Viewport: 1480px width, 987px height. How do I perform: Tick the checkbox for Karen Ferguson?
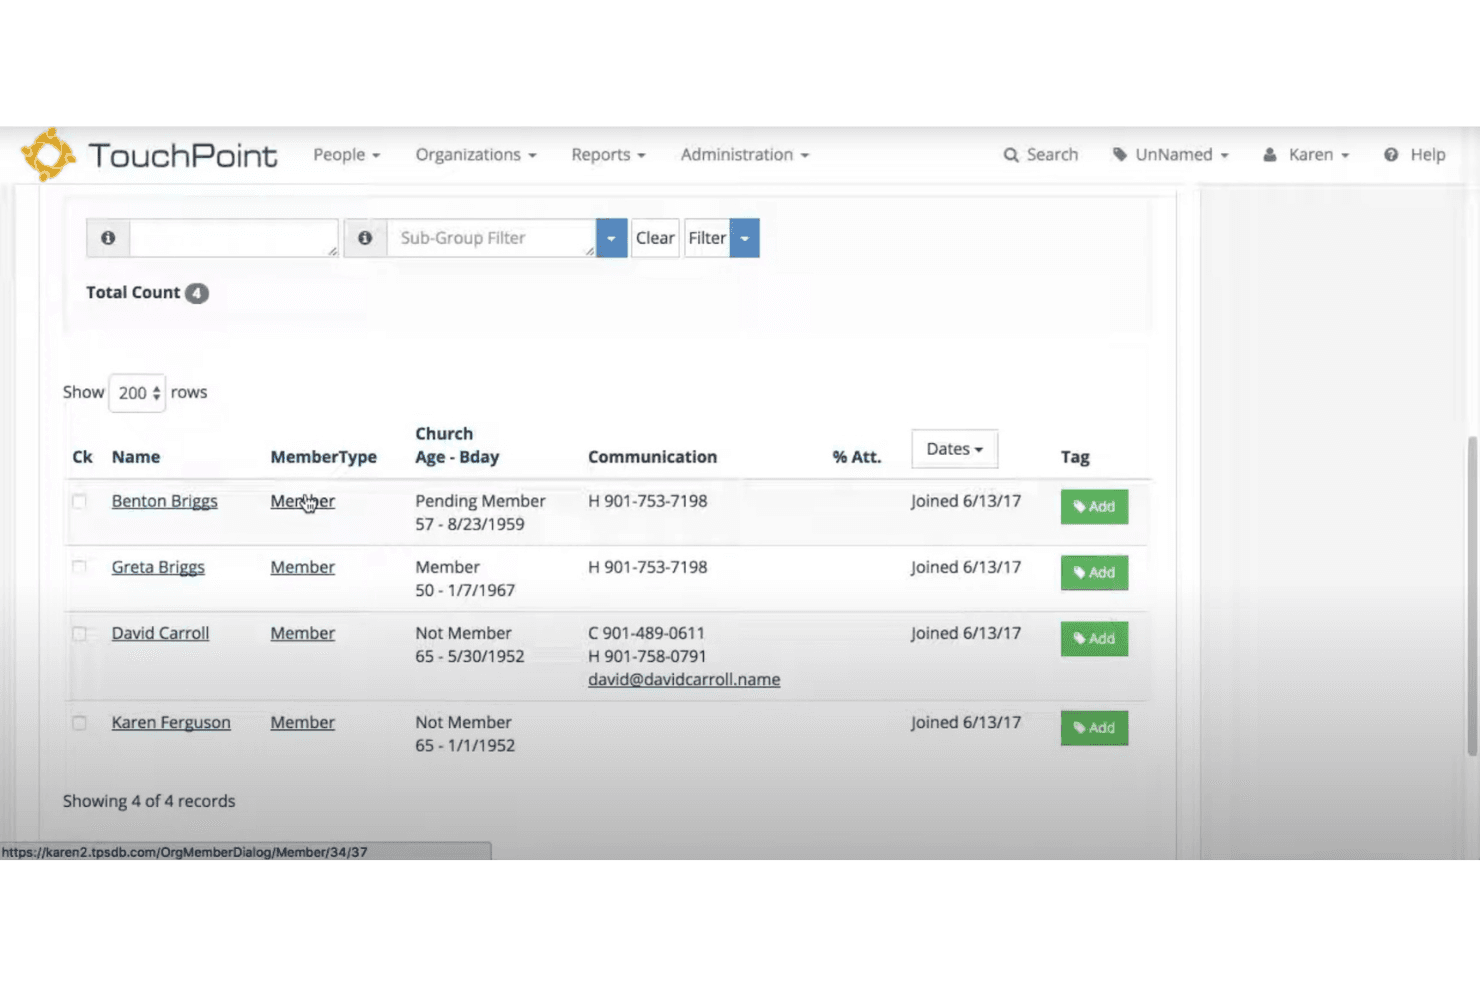coord(79,722)
